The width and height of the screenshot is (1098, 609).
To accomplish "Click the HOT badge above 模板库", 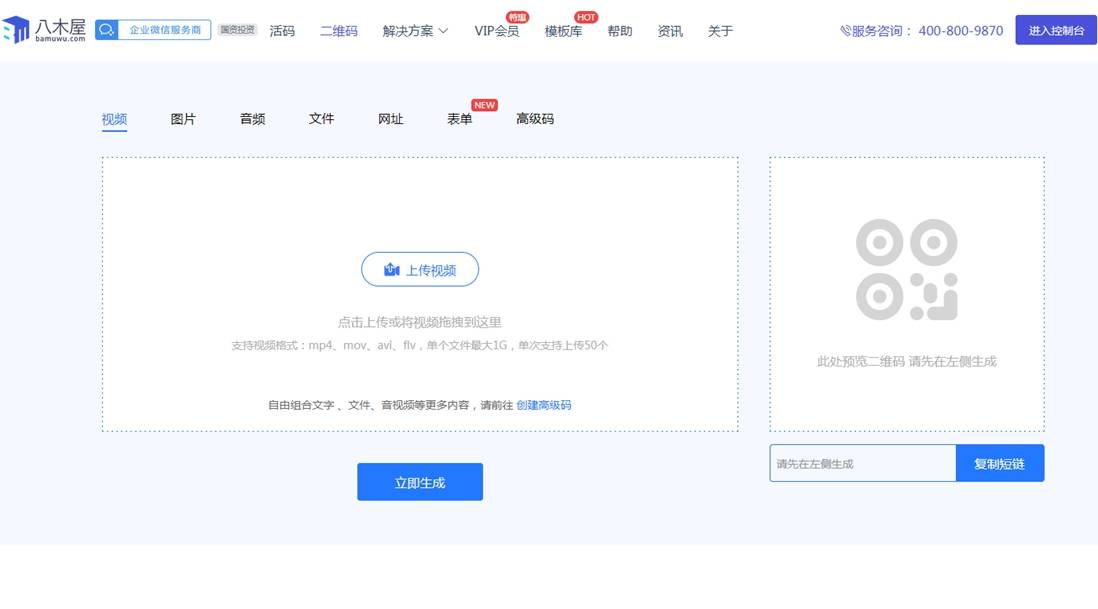I will click(x=586, y=17).
